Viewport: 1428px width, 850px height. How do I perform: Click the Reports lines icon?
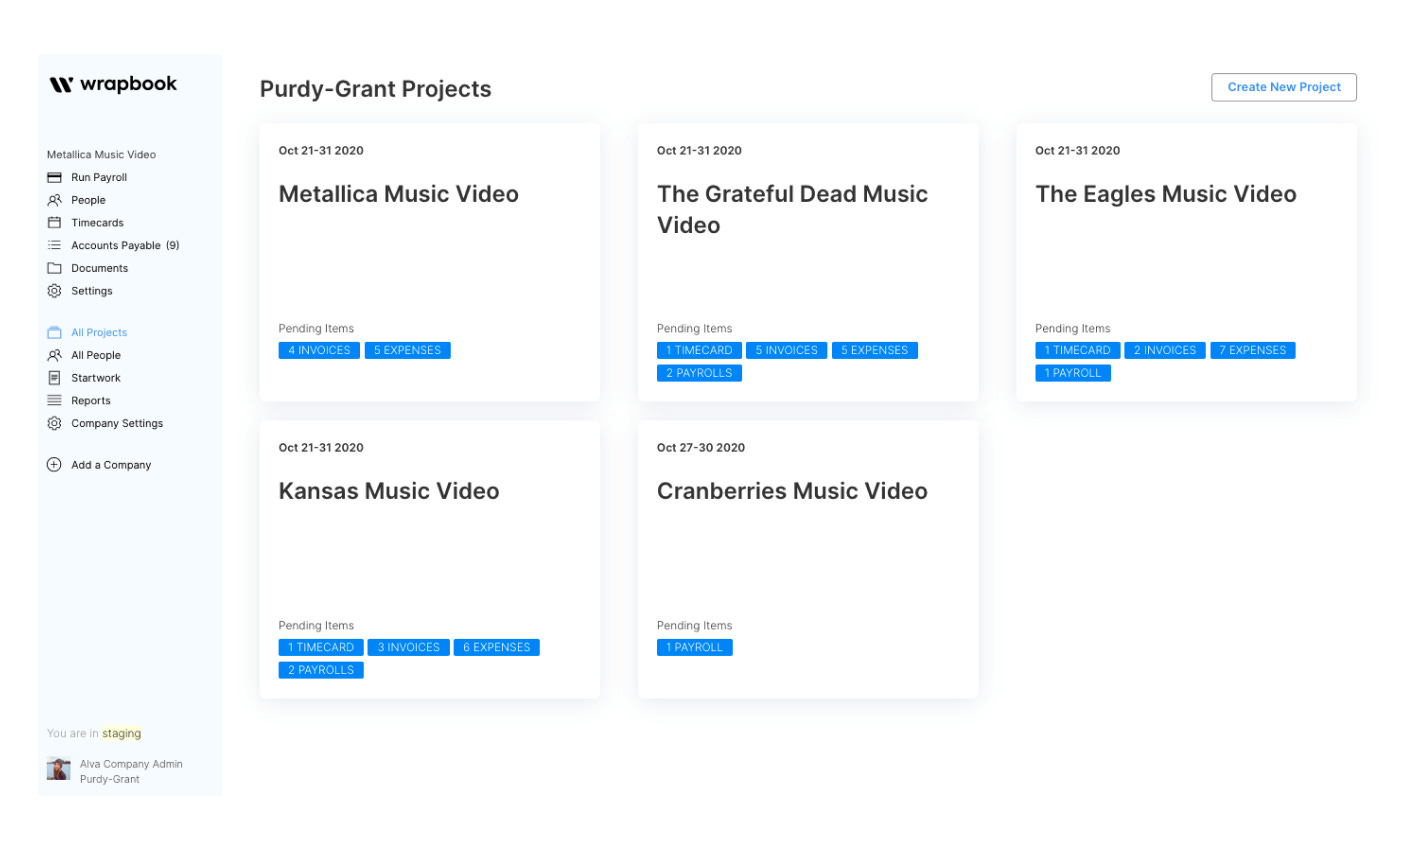coord(55,400)
